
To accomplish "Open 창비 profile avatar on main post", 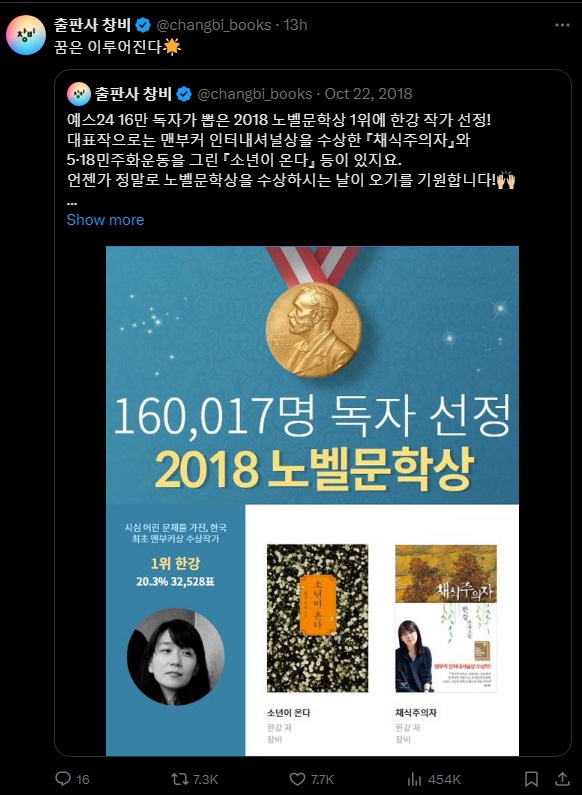I will [x=26, y=35].
